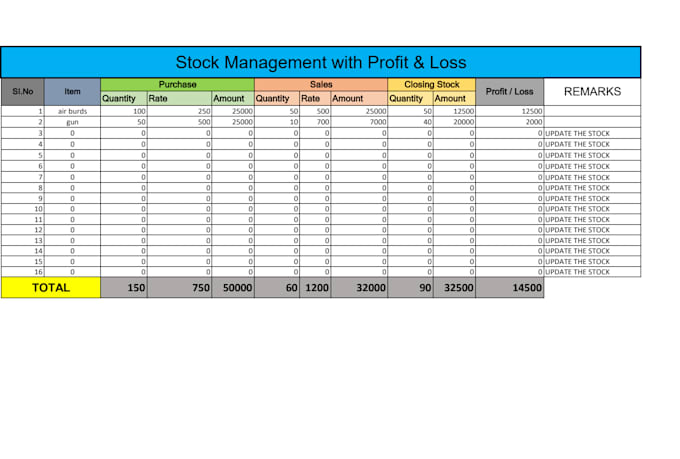Screen dimensions: 680x459
Task: Click the REMARKS column header
Action: click(592, 92)
